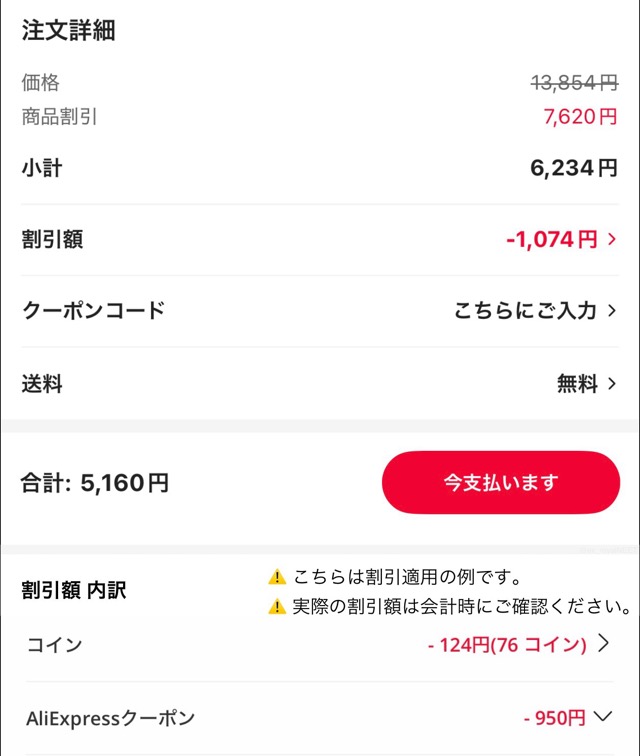
Task: Click the struck-through 13,854円 original price
Action: [x=574, y=84]
